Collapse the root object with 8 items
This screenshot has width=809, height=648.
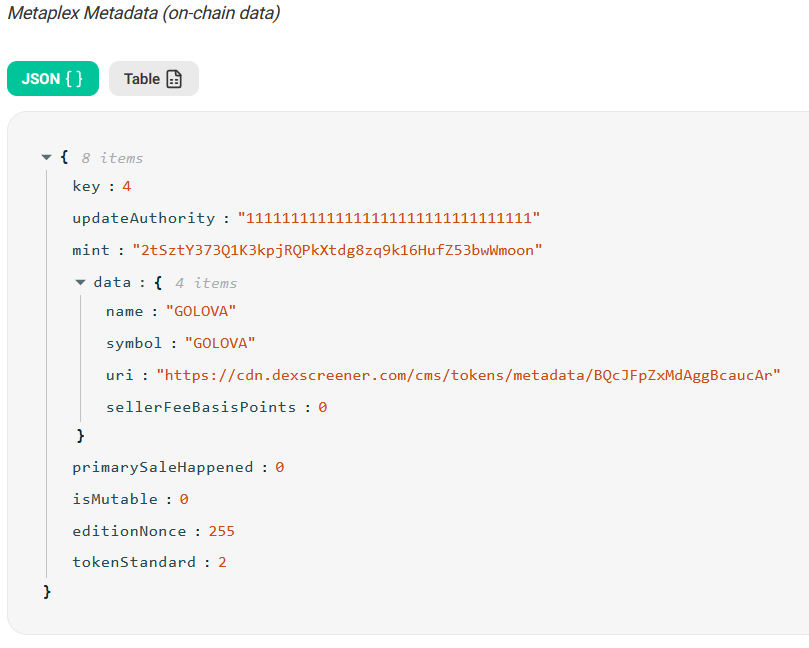click(46, 158)
